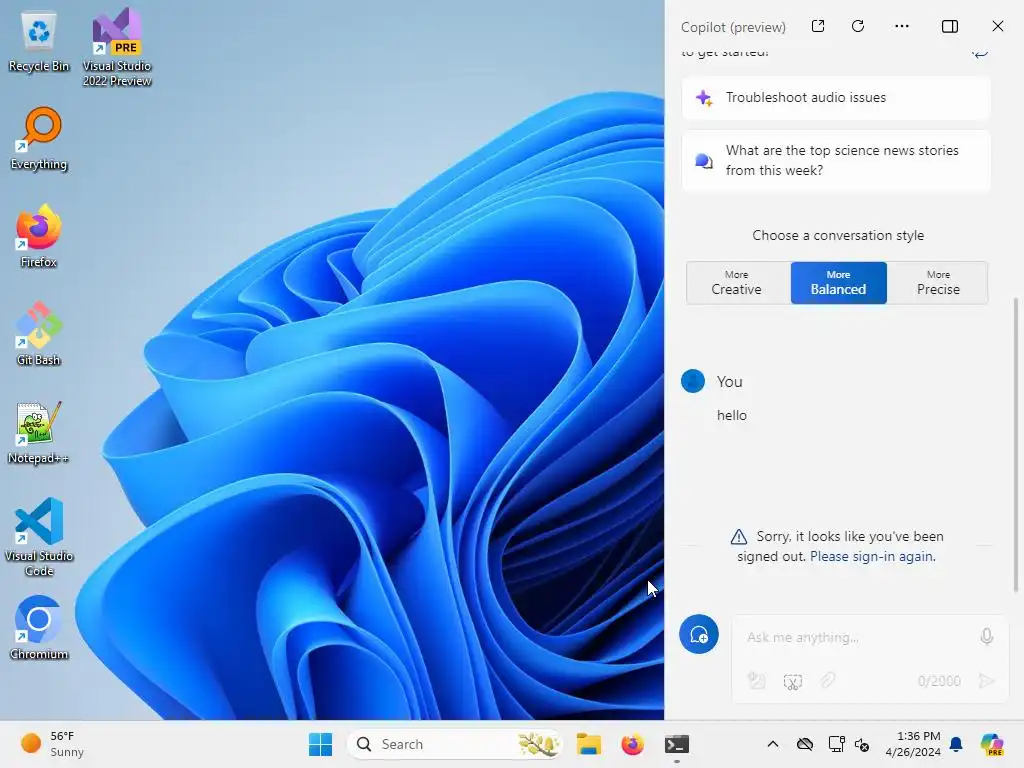Open Copilot link in browser

click(x=818, y=26)
